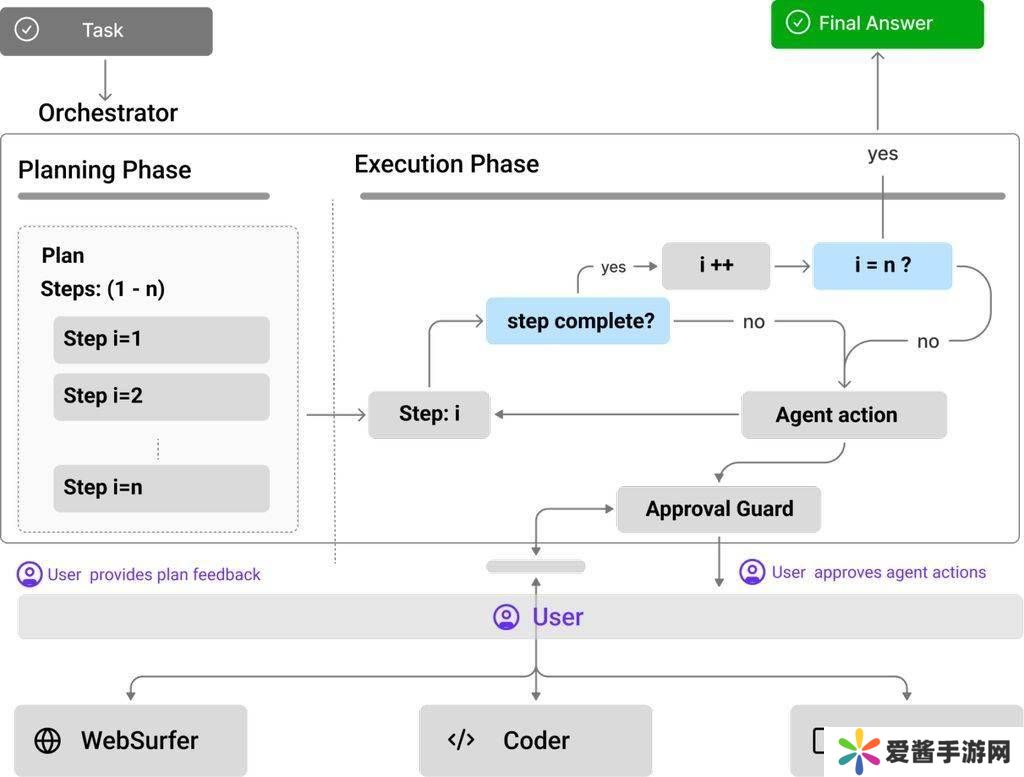Click the user icon beside approves agent actions
Image resolution: width=1024 pixels, height=777 pixels.
[x=752, y=572]
